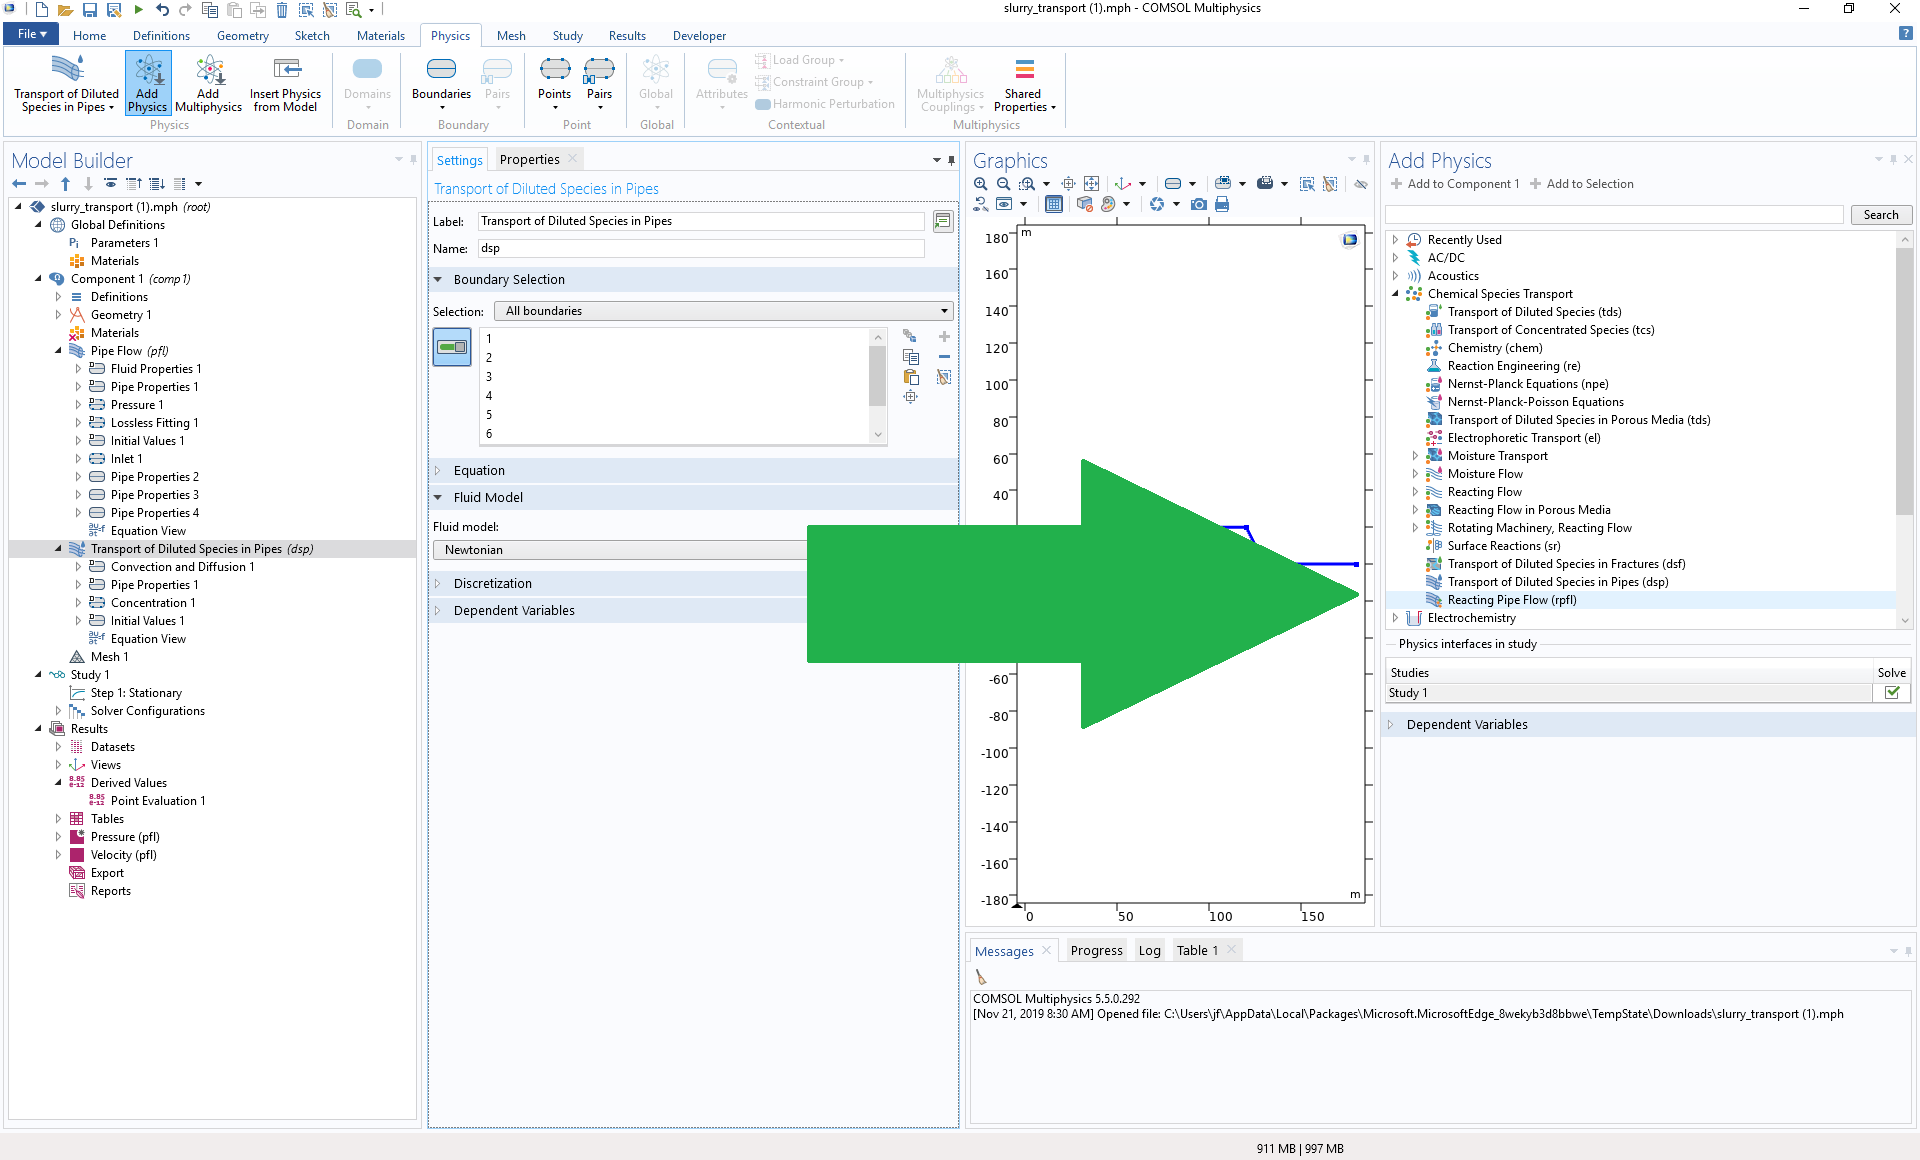Screen dimensions: 1920x1160
Task: Click the Label text field
Action: (700, 221)
